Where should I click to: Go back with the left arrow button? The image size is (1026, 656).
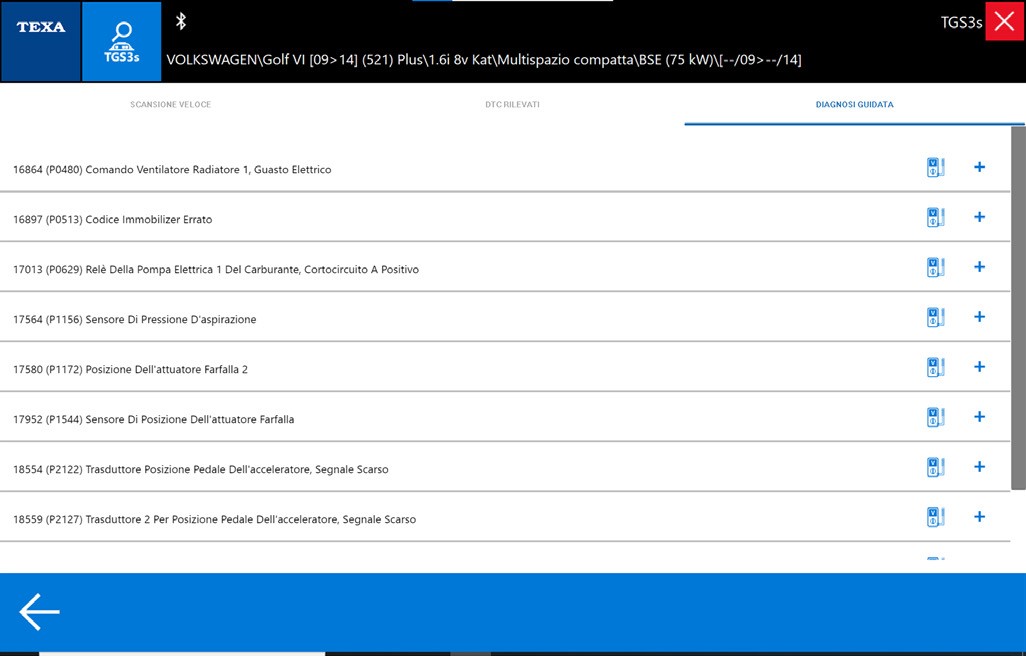[39, 612]
